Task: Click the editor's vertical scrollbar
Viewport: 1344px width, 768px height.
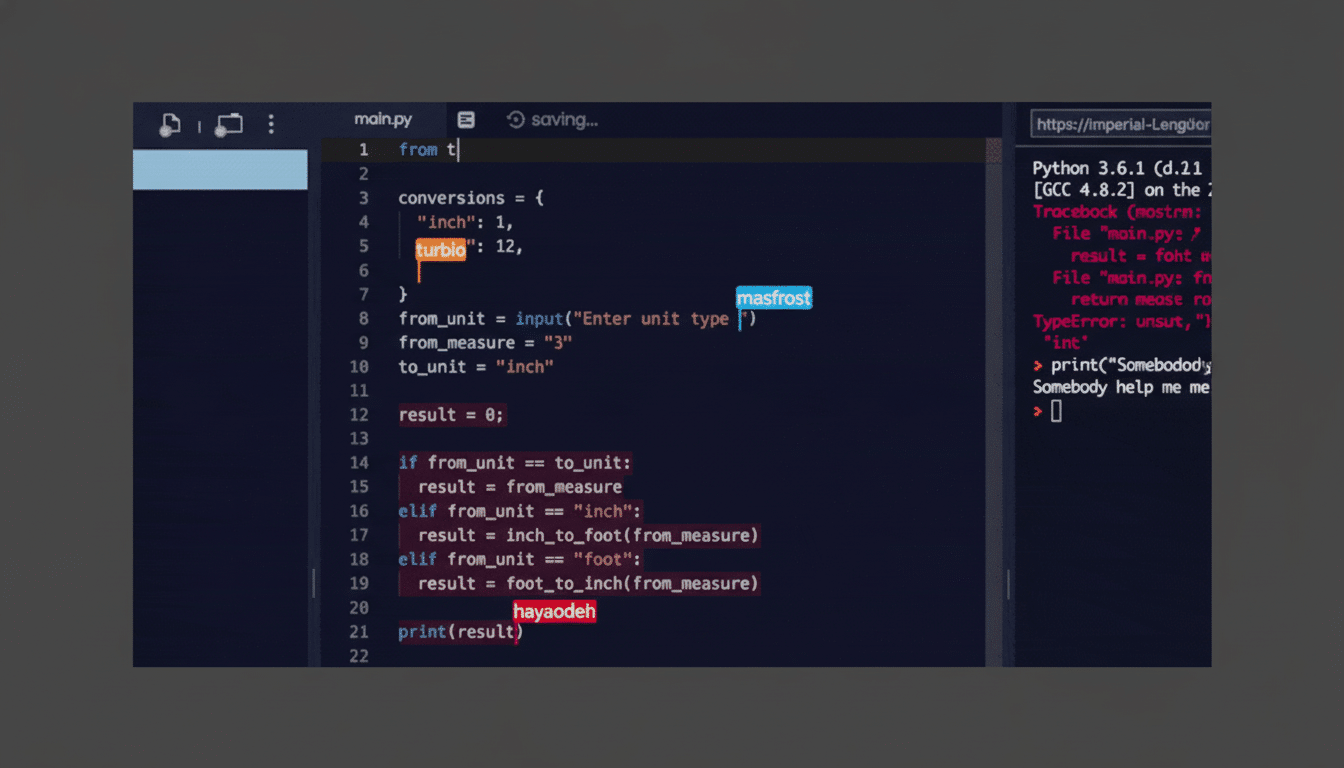Action: point(991,300)
